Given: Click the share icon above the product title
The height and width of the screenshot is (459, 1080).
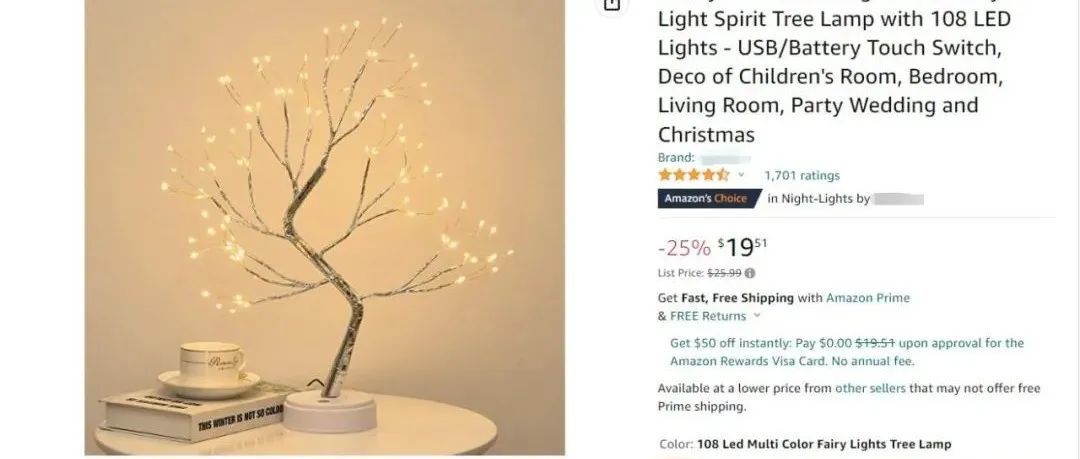Looking at the screenshot, I should 612,4.
